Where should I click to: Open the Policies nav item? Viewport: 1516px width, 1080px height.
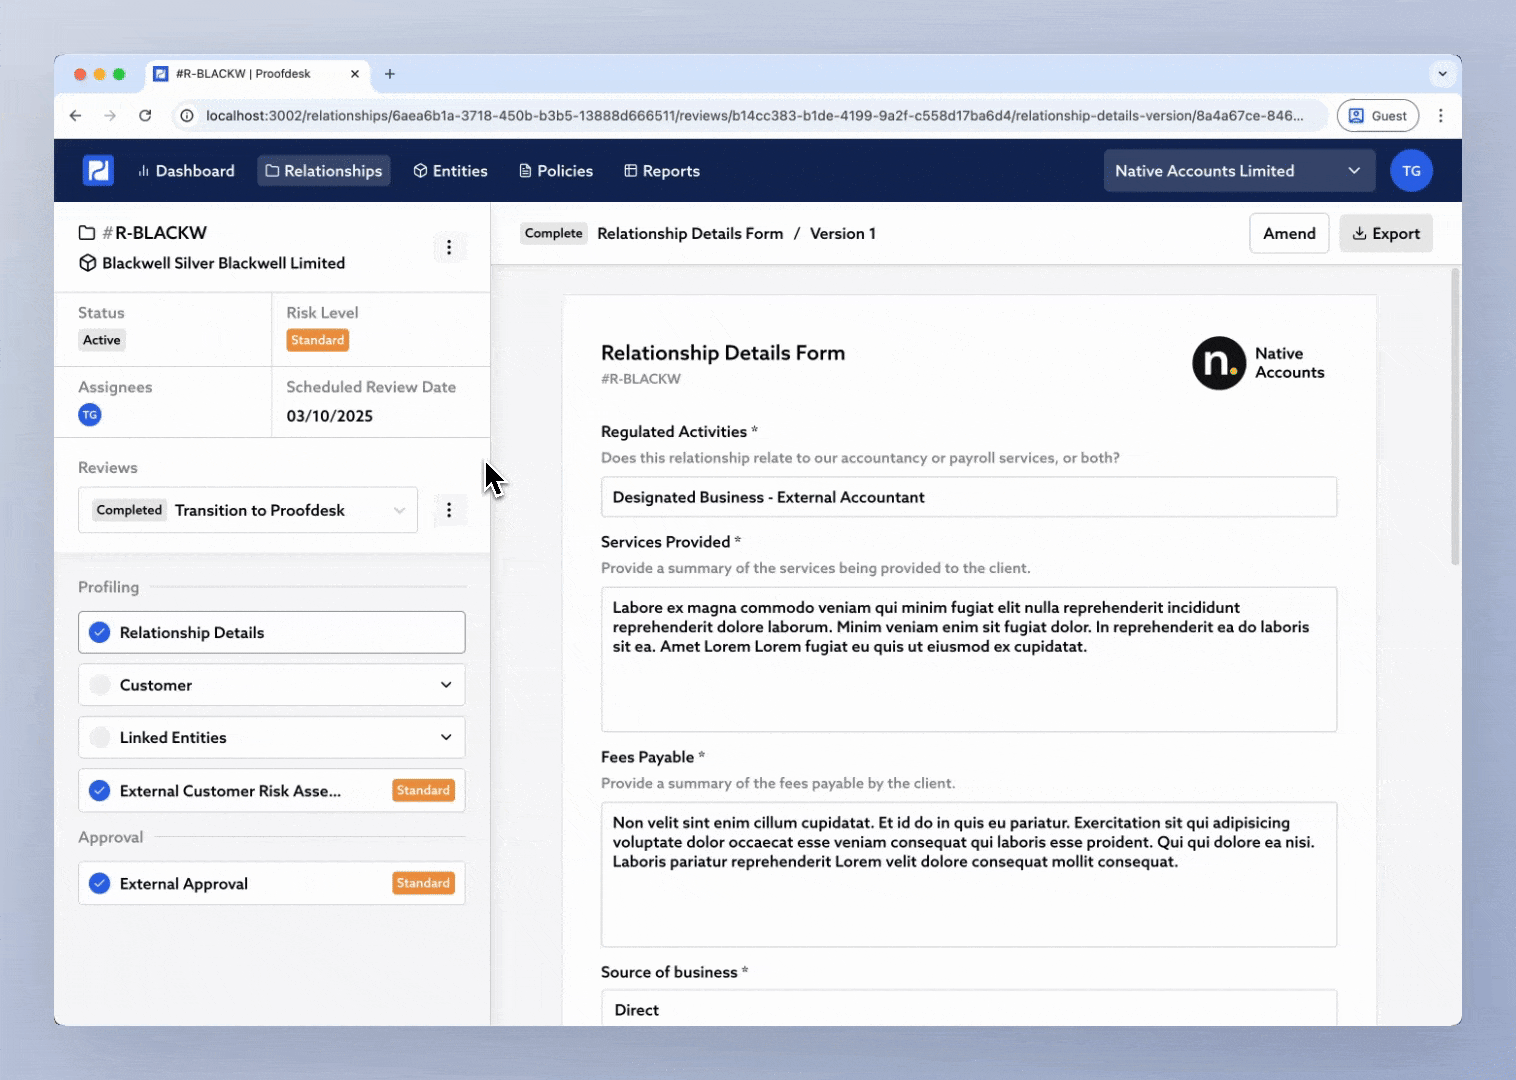556,171
